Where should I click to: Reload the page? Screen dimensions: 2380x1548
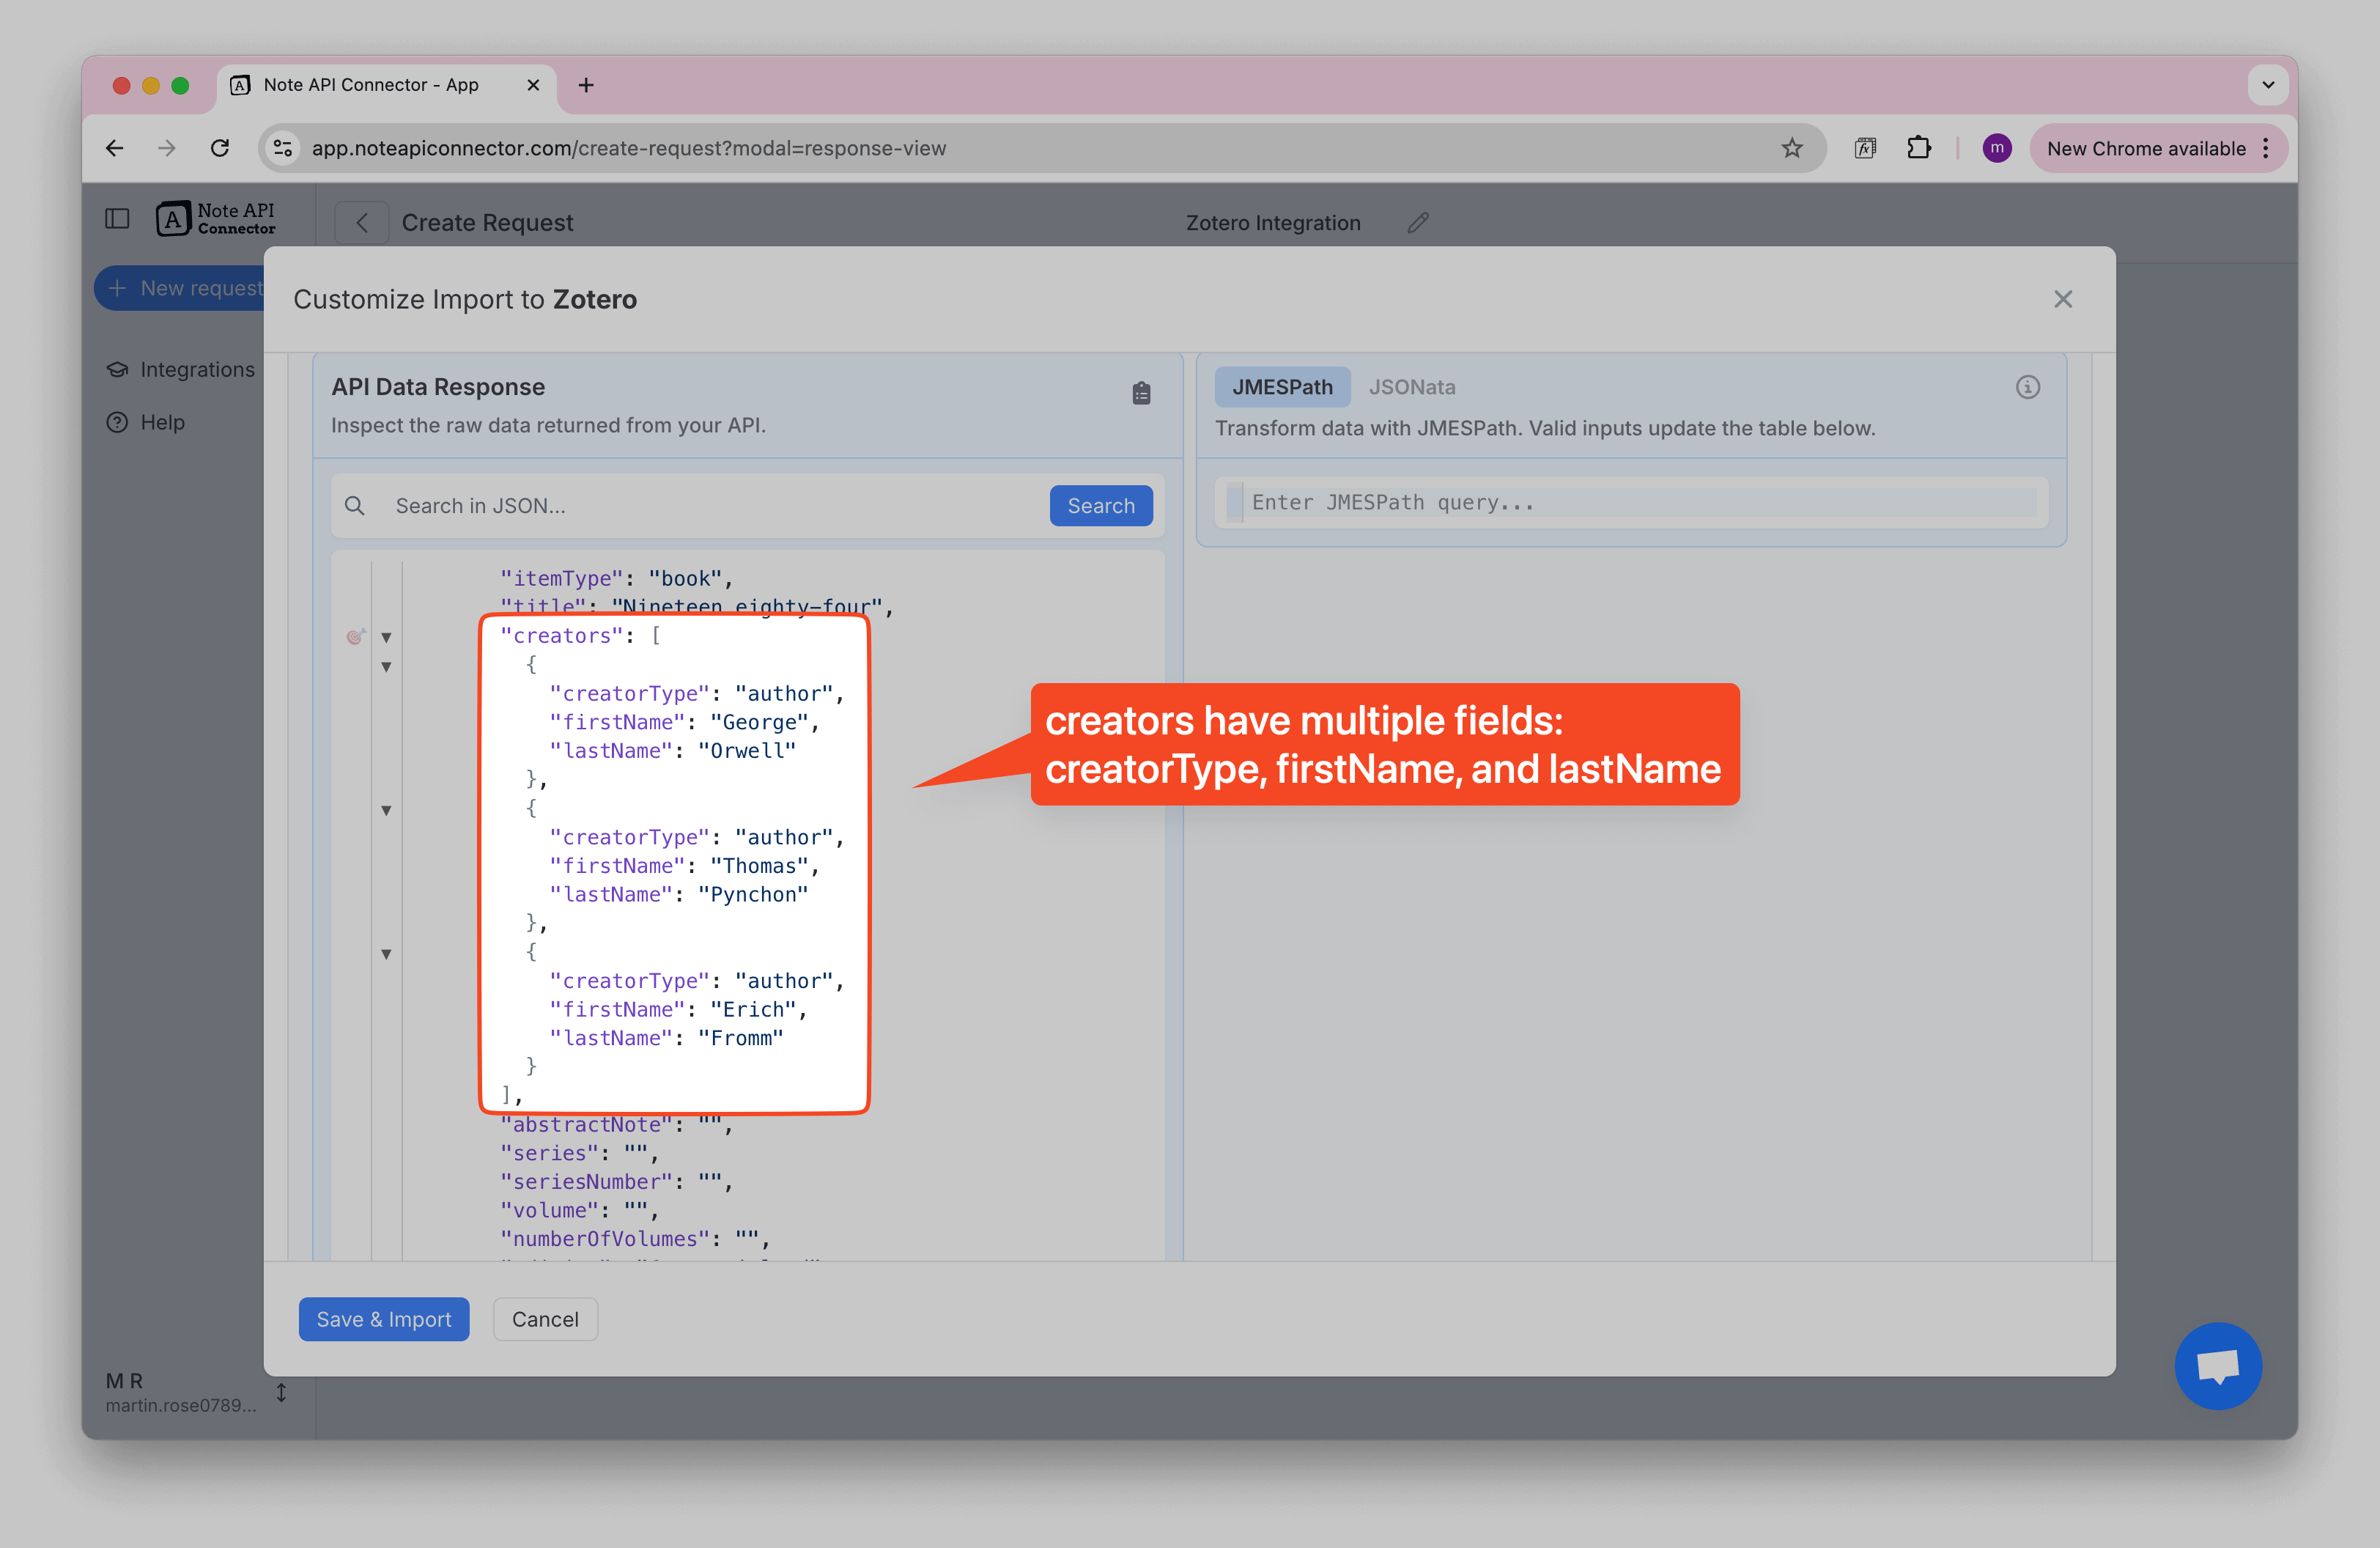click(x=220, y=148)
